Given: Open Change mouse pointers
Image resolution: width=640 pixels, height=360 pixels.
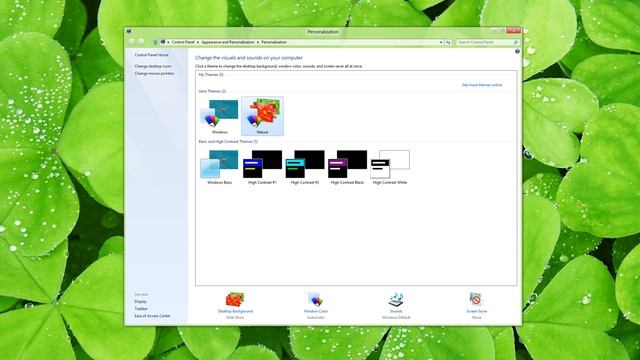Looking at the screenshot, I should click(x=154, y=73).
